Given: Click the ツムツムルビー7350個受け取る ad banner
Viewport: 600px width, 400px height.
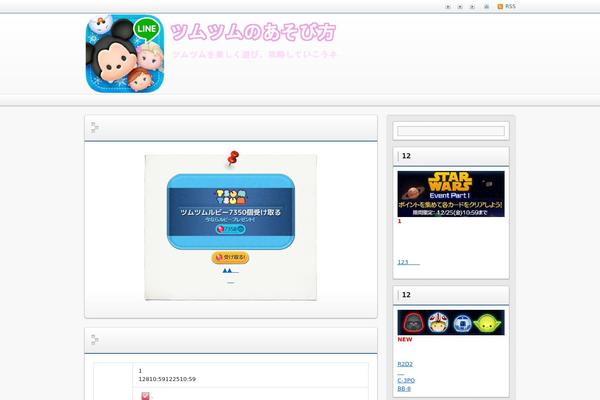Looking at the screenshot, I should [231, 212].
